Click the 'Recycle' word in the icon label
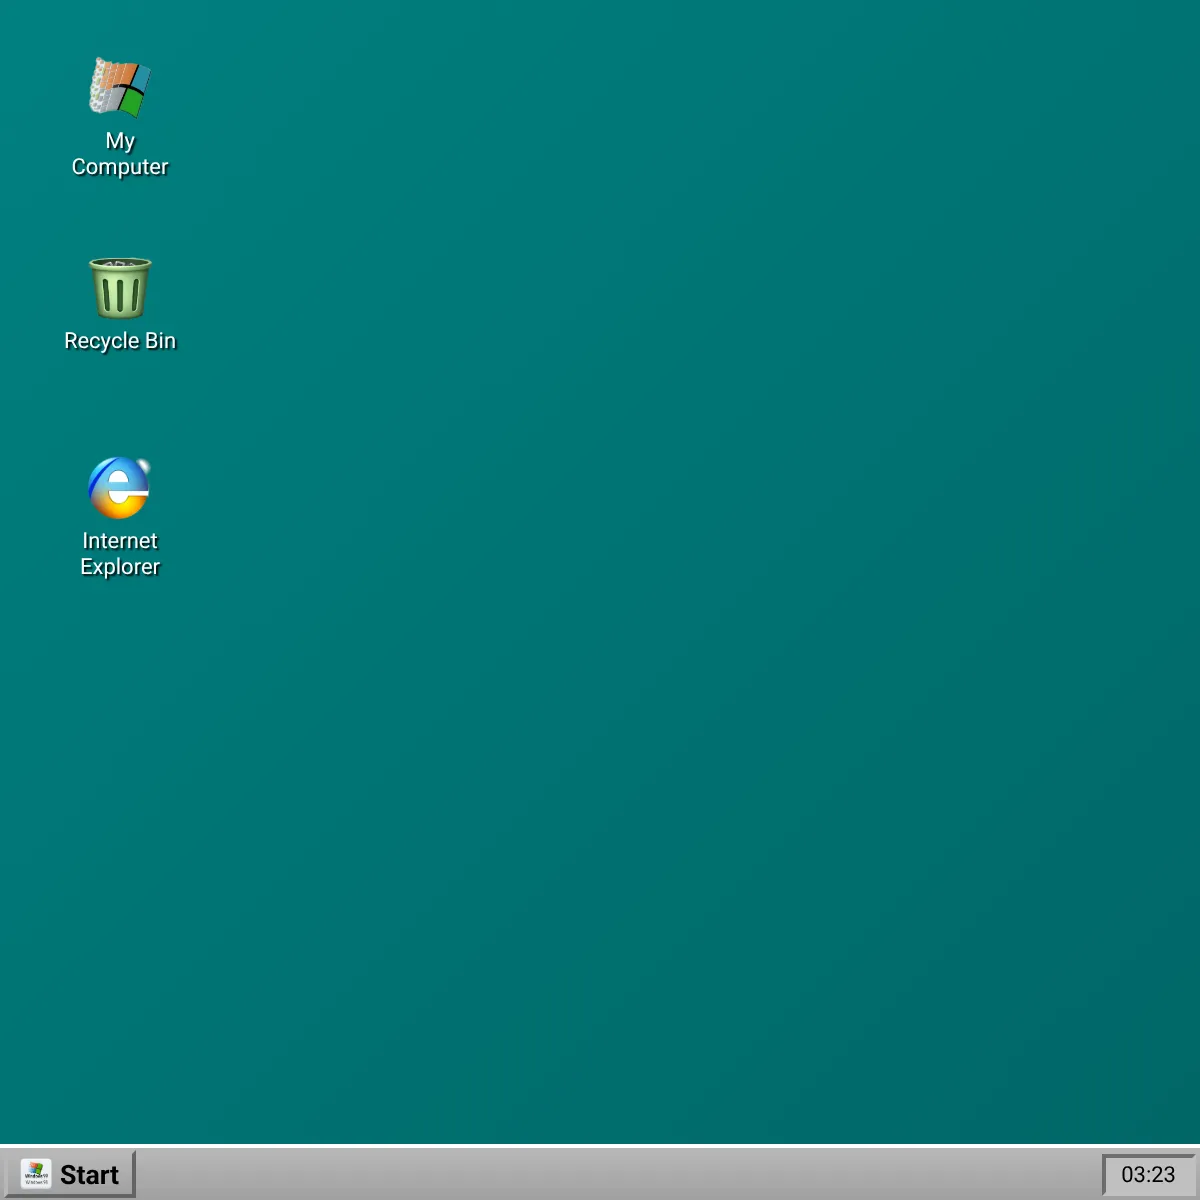 click(101, 341)
